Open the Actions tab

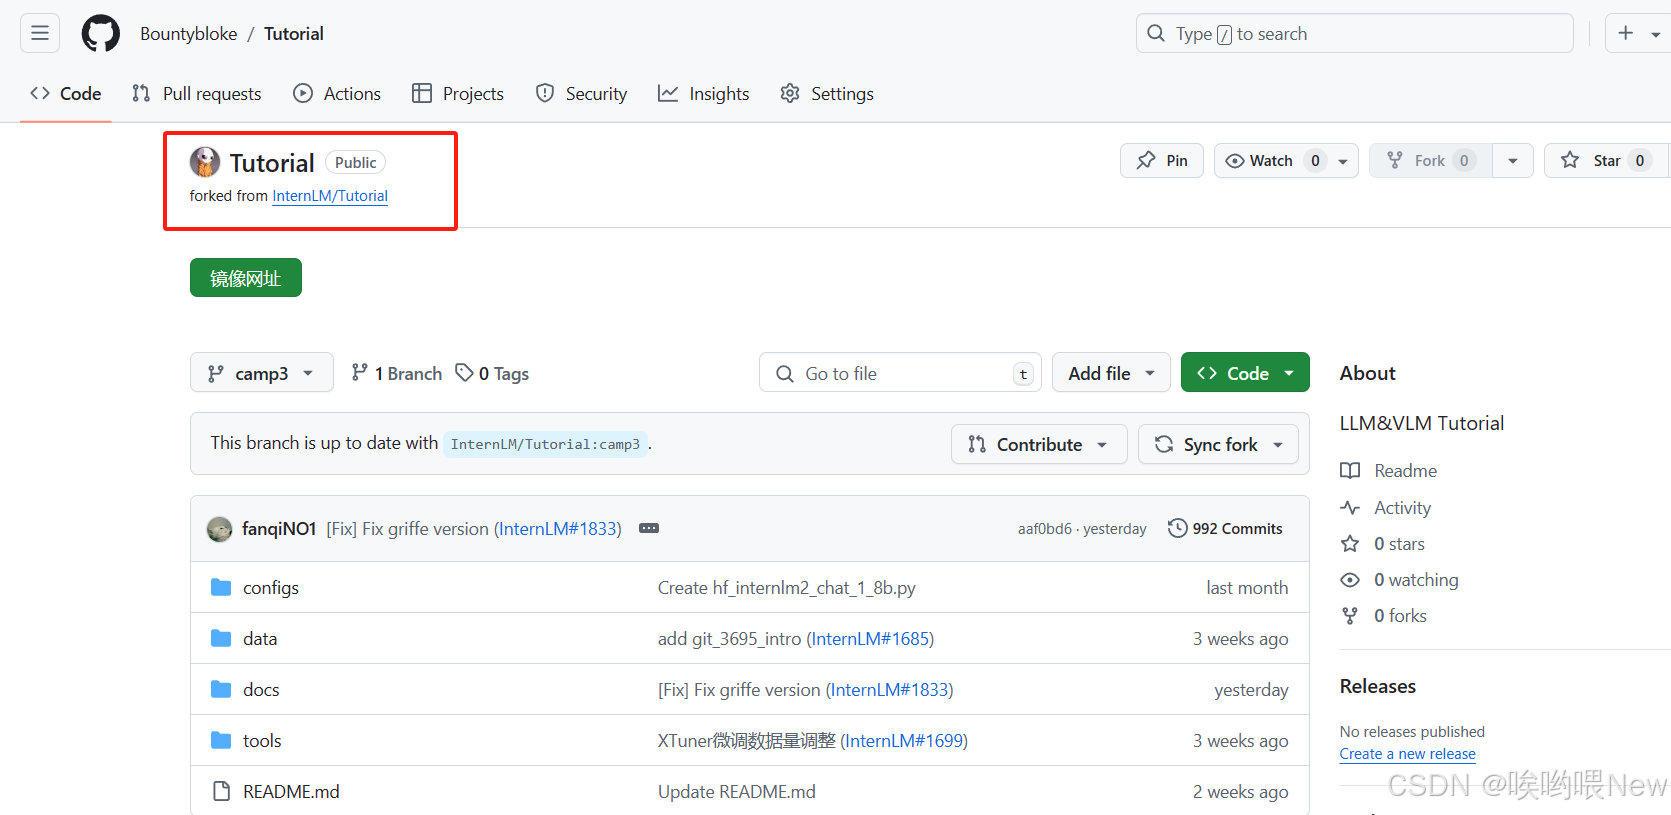click(337, 93)
